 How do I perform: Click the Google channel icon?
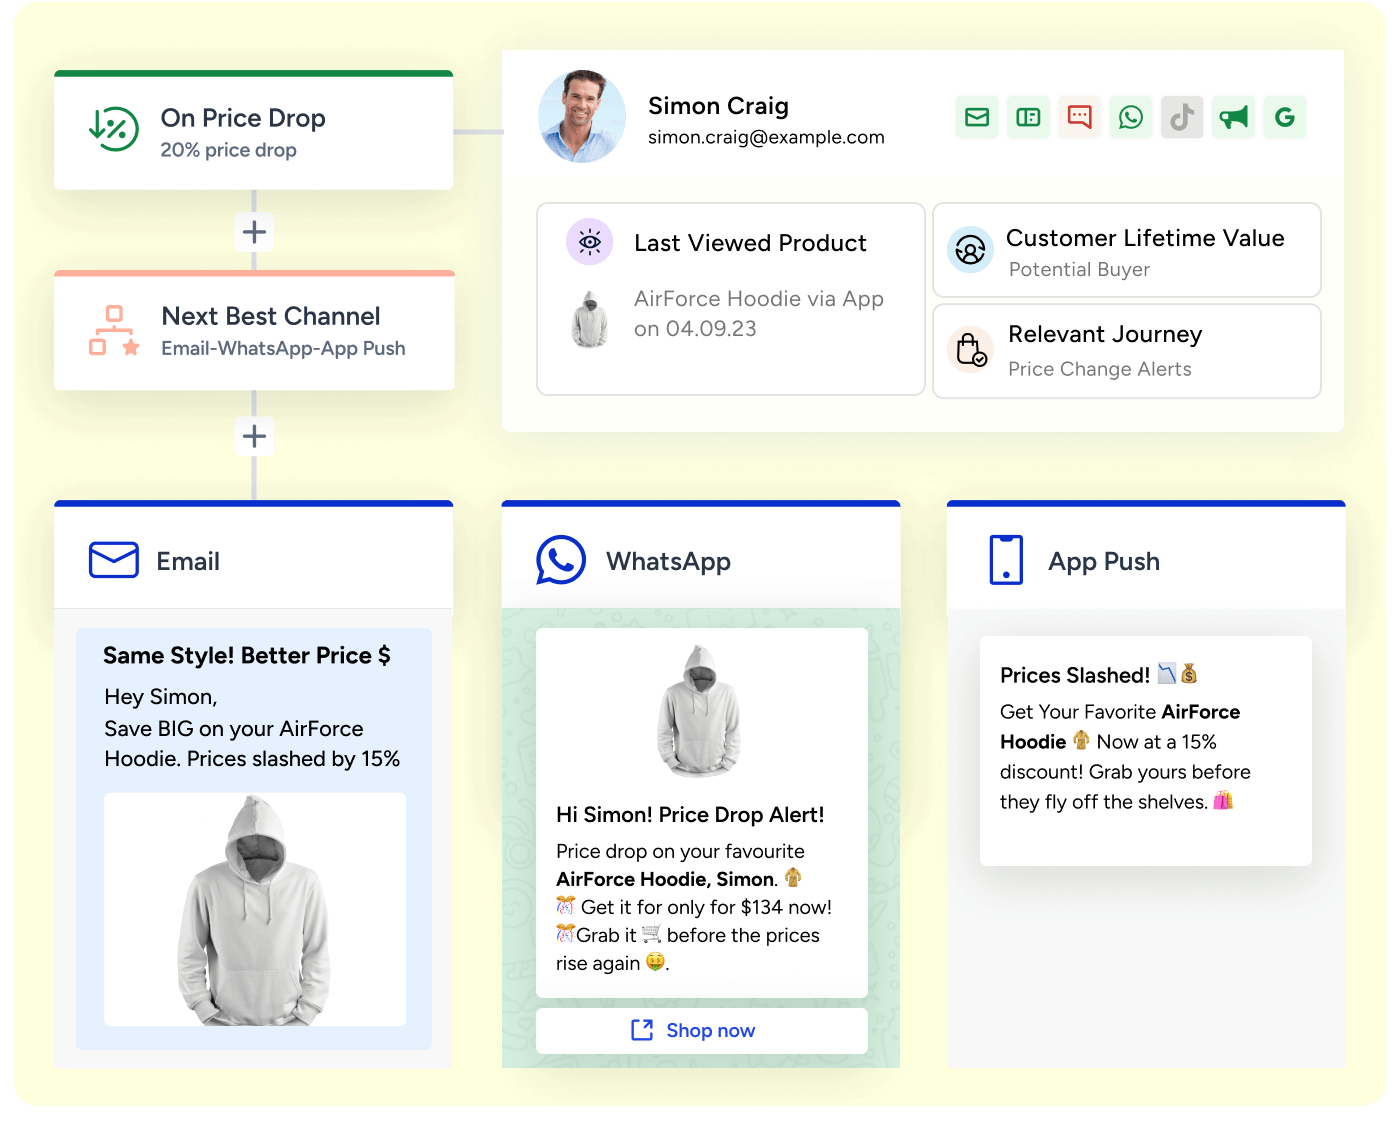[1284, 118]
